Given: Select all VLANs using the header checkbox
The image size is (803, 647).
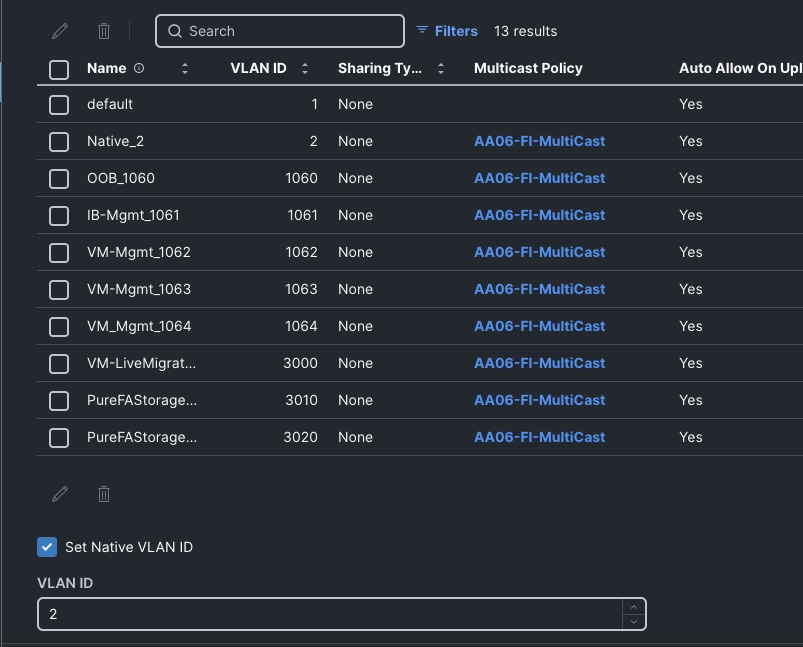Looking at the screenshot, I should [x=58, y=68].
